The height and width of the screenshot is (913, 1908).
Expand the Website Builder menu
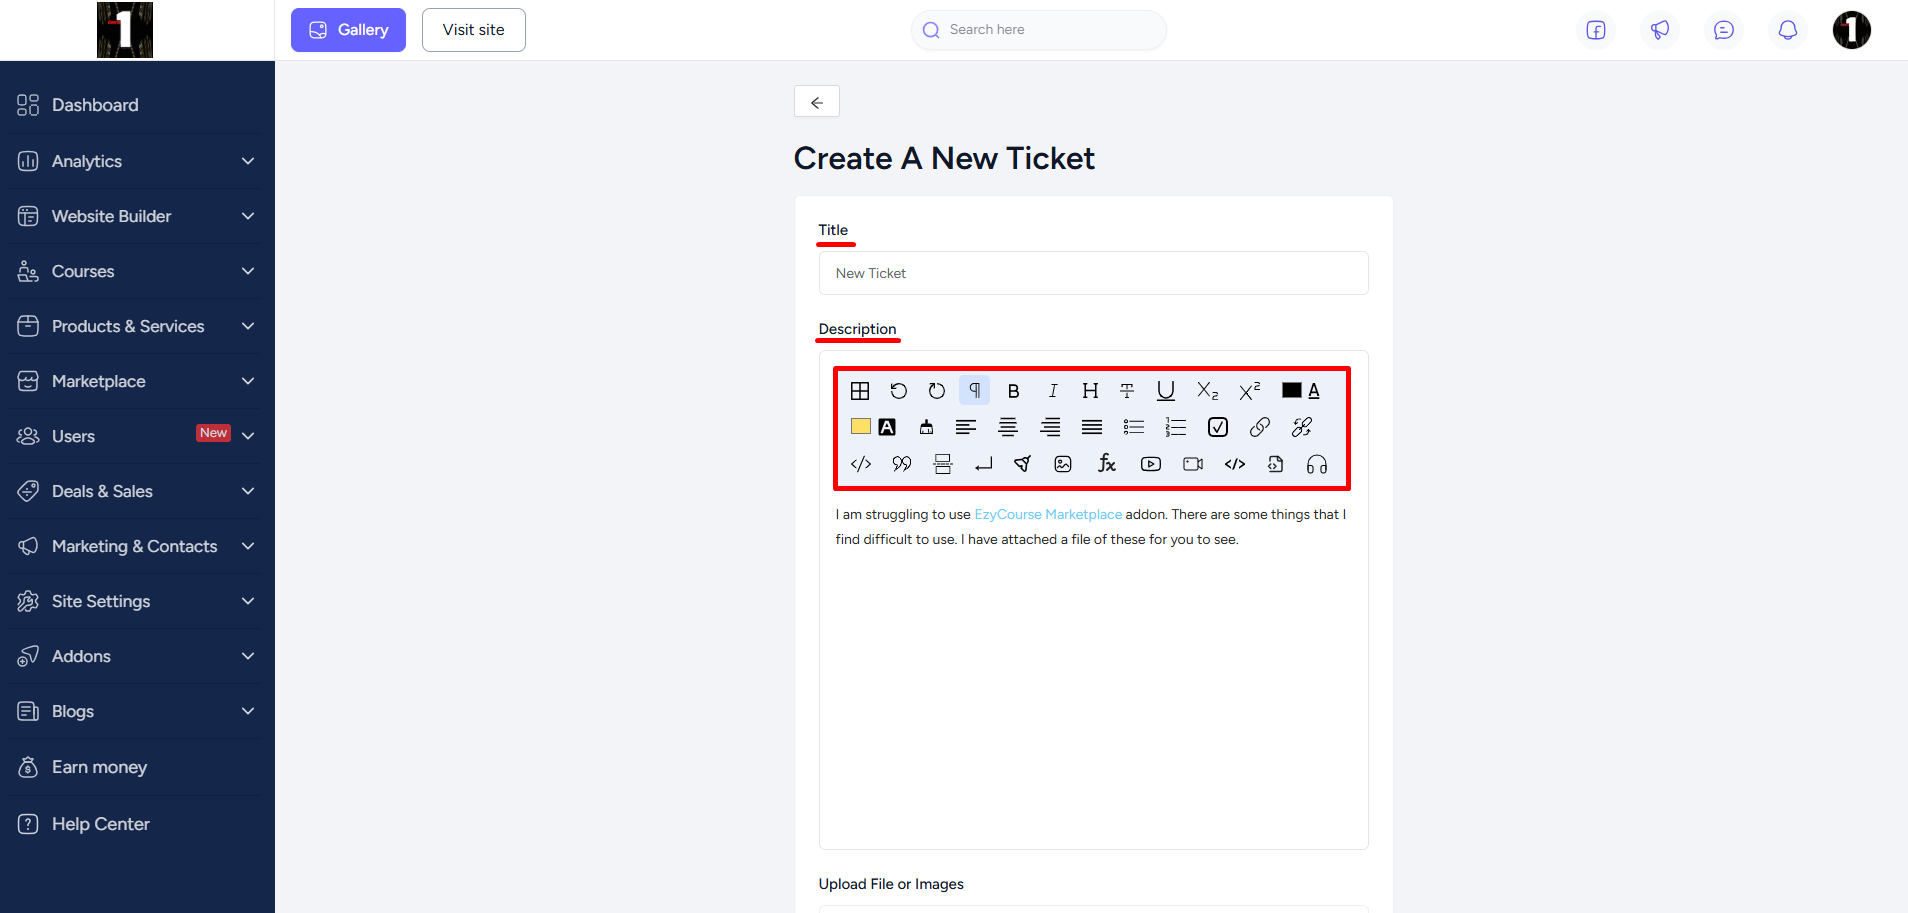(137, 216)
